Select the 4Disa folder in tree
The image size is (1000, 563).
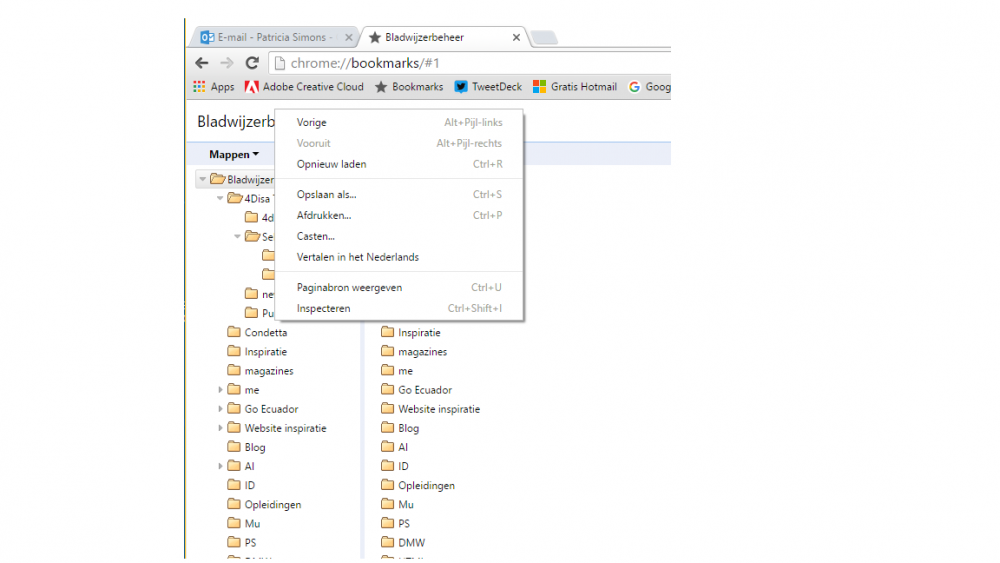(x=251, y=198)
